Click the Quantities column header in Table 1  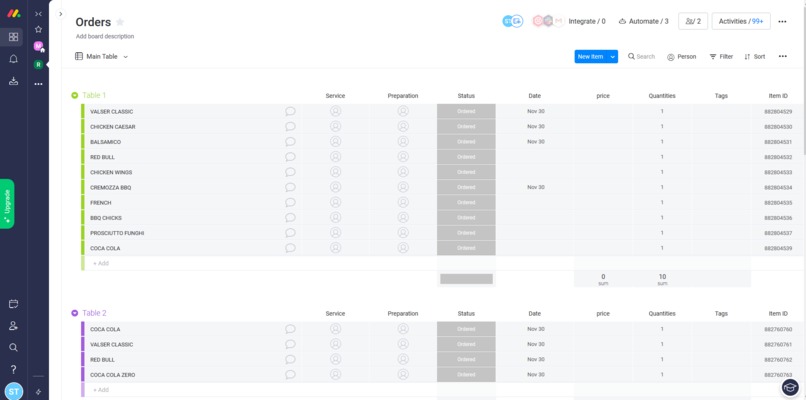click(x=662, y=96)
